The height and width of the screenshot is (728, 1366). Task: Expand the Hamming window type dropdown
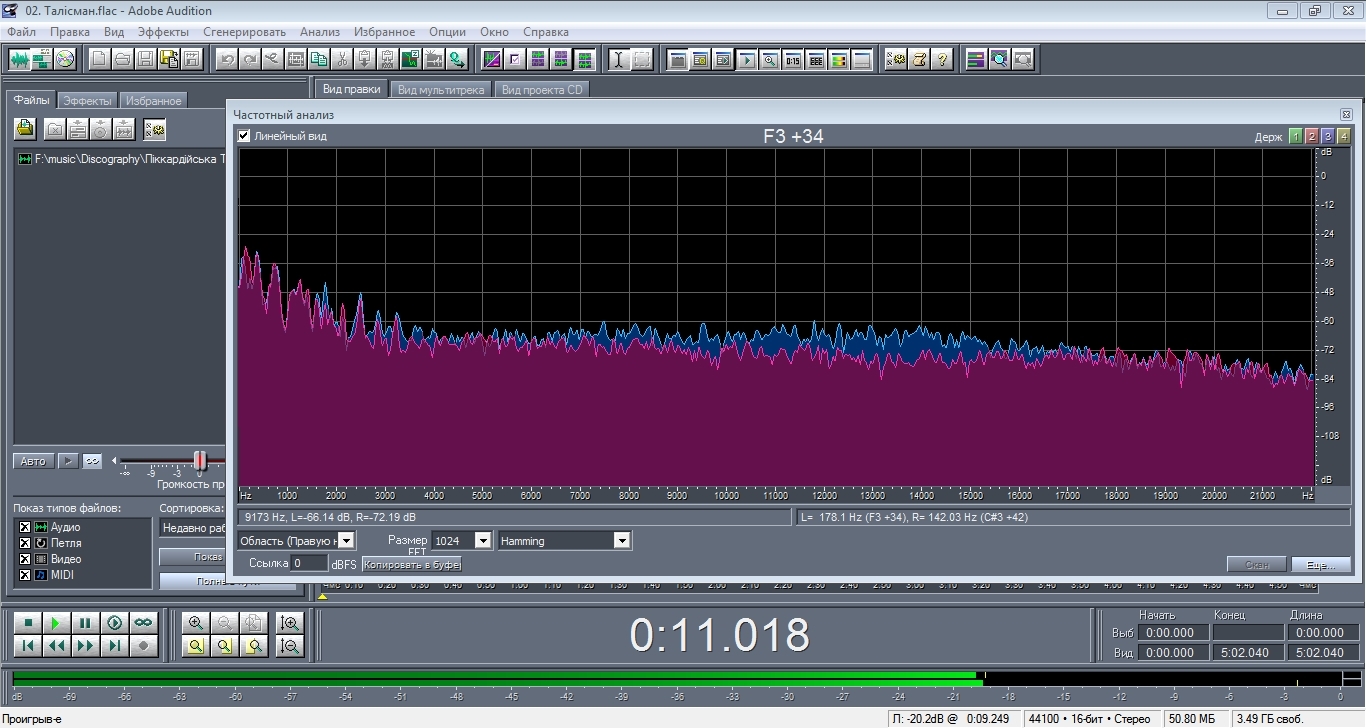click(x=621, y=541)
